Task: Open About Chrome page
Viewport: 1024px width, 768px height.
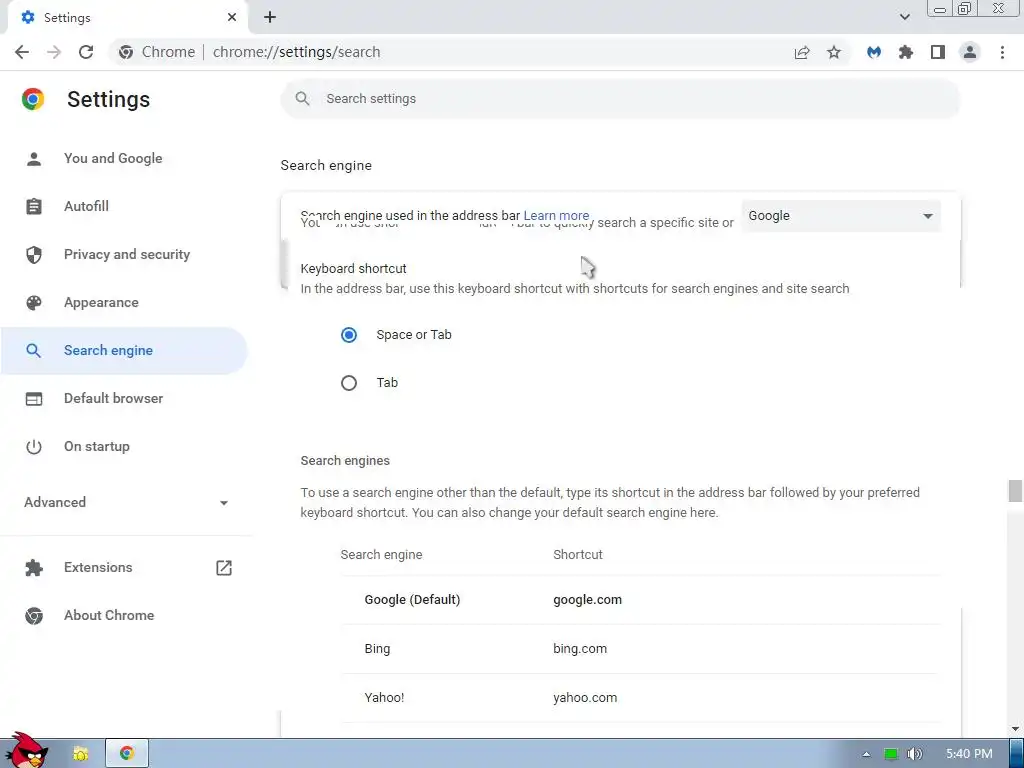Action: tap(109, 615)
